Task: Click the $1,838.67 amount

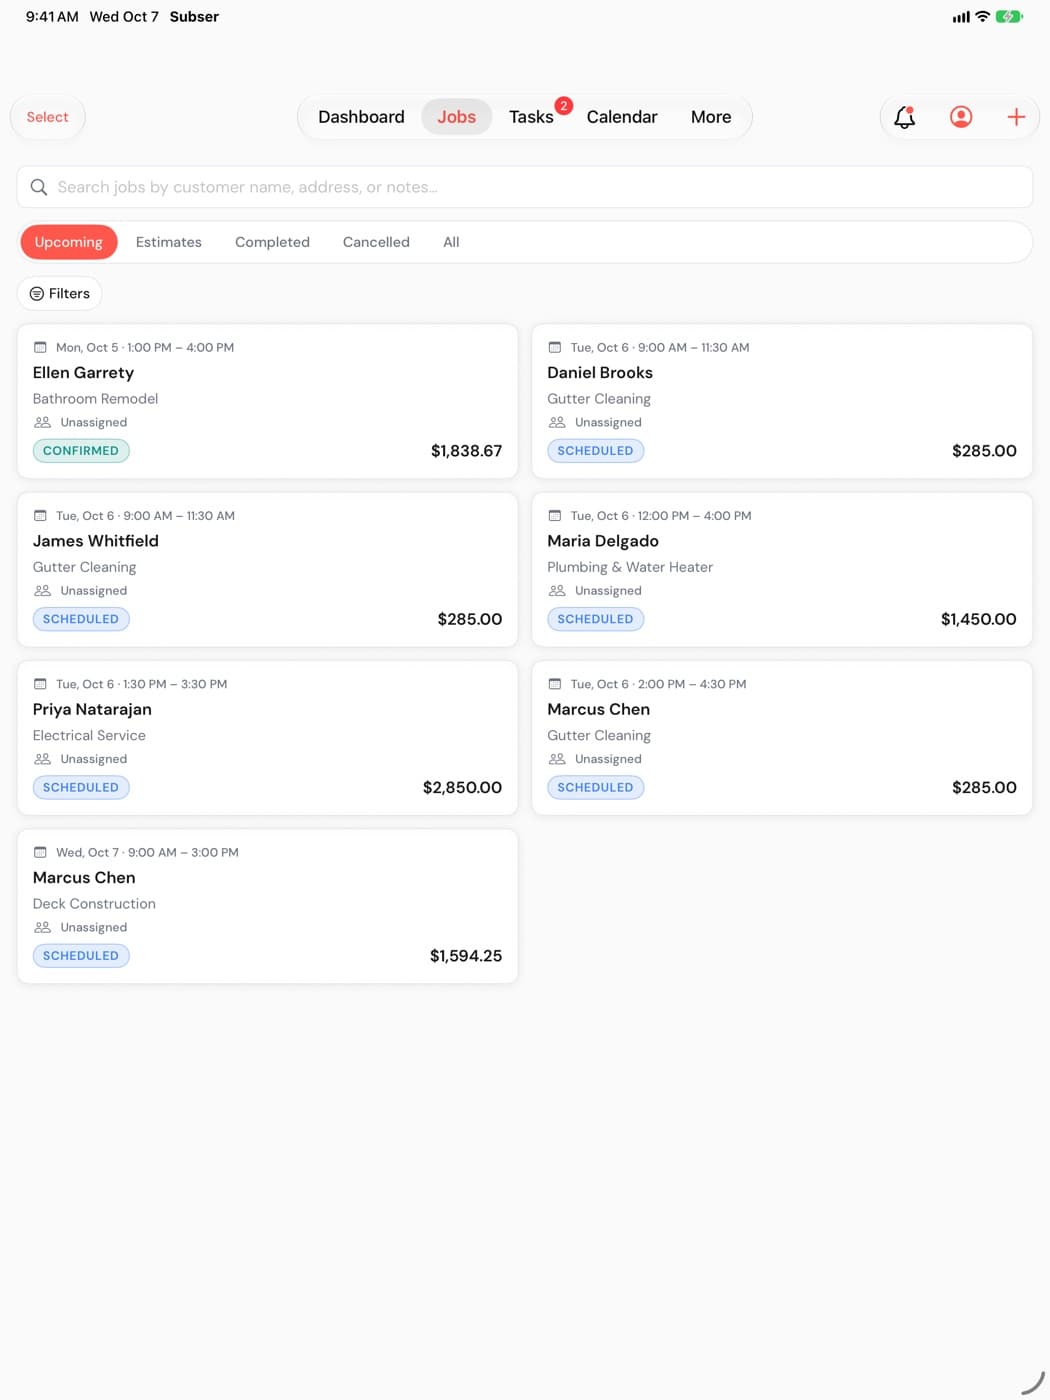Action: tap(466, 451)
